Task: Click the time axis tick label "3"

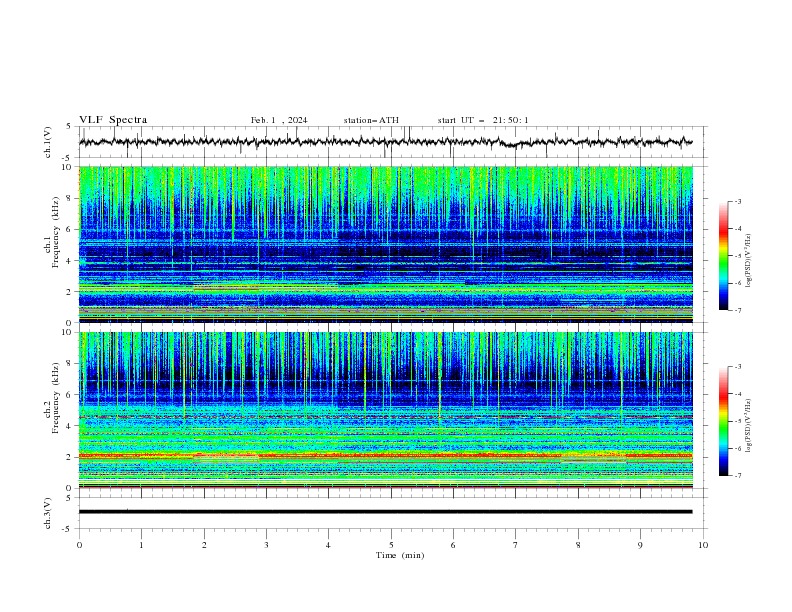Action: [x=266, y=545]
